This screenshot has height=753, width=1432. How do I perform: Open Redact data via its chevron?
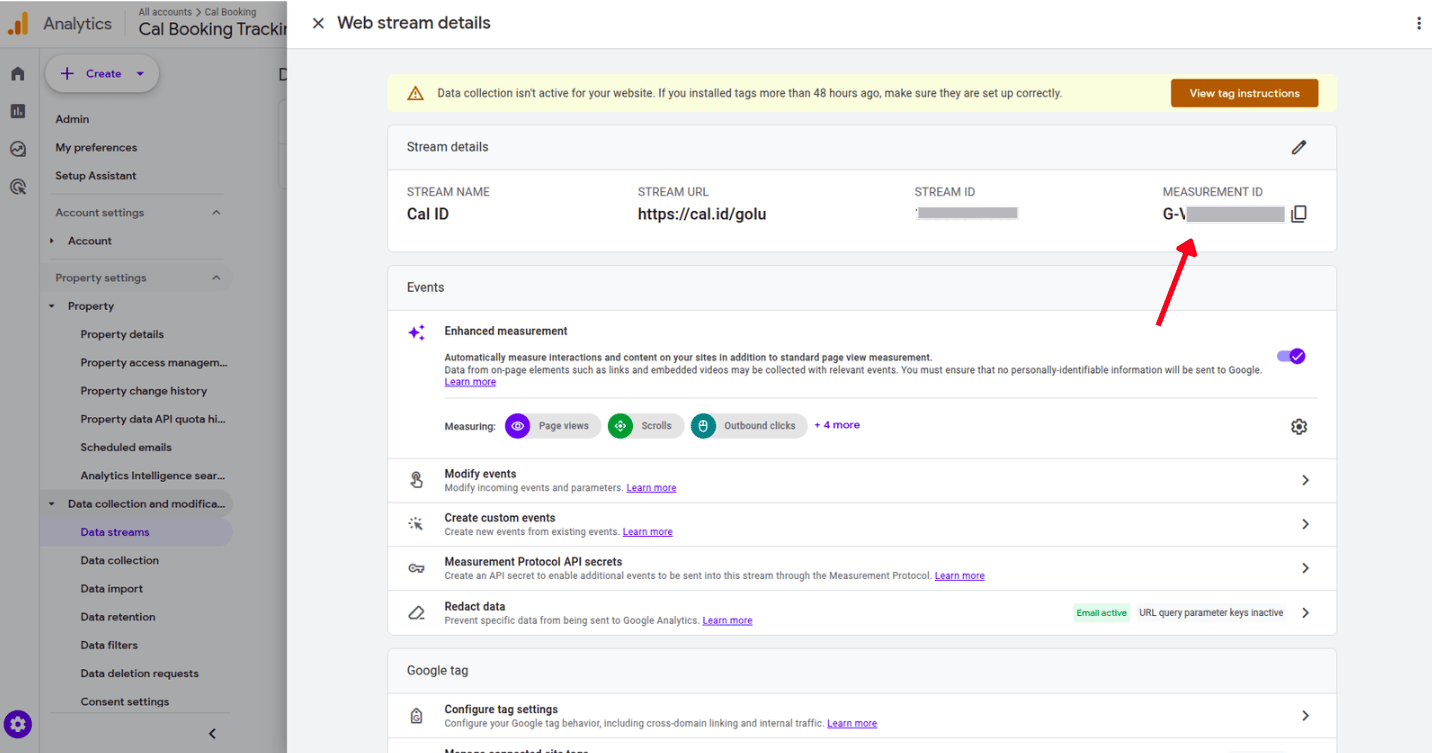(x=1305, y=613)
